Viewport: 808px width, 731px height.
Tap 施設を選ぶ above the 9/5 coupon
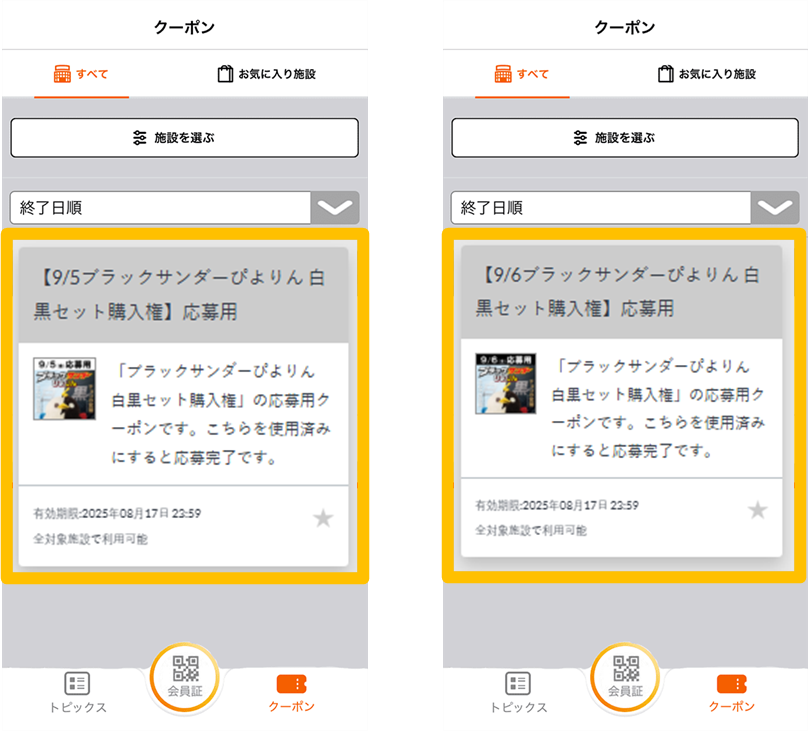pyautogui.click(x=184, y=138)
